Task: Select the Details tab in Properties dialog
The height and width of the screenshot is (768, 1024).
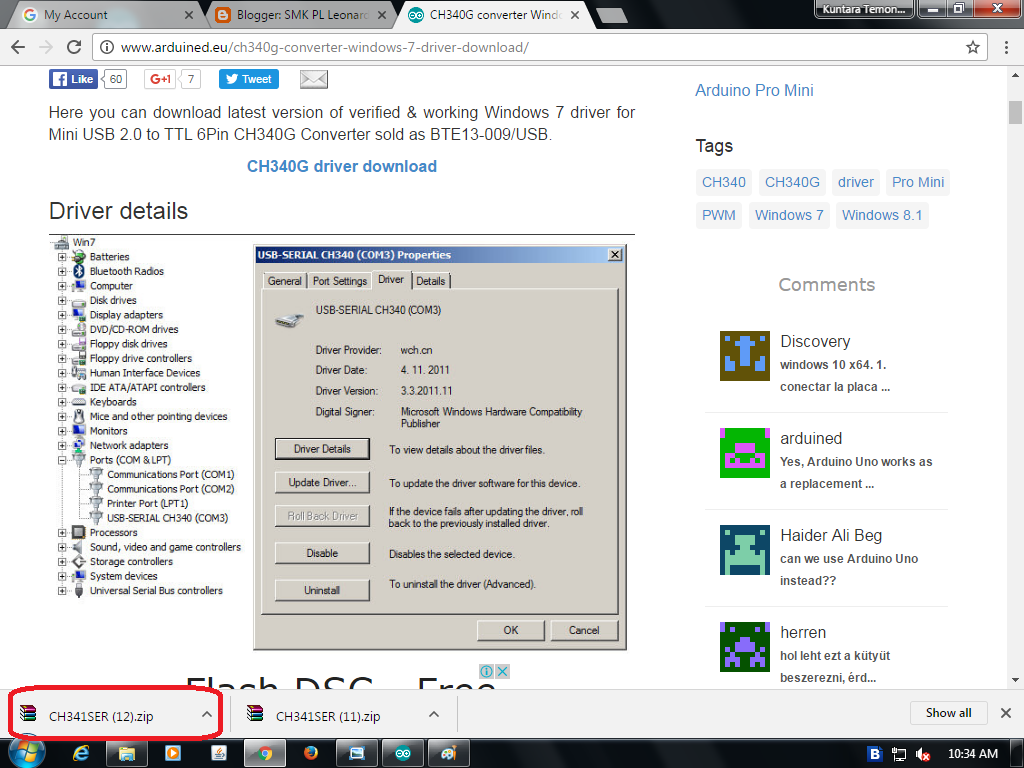Action: pos(430,281)
